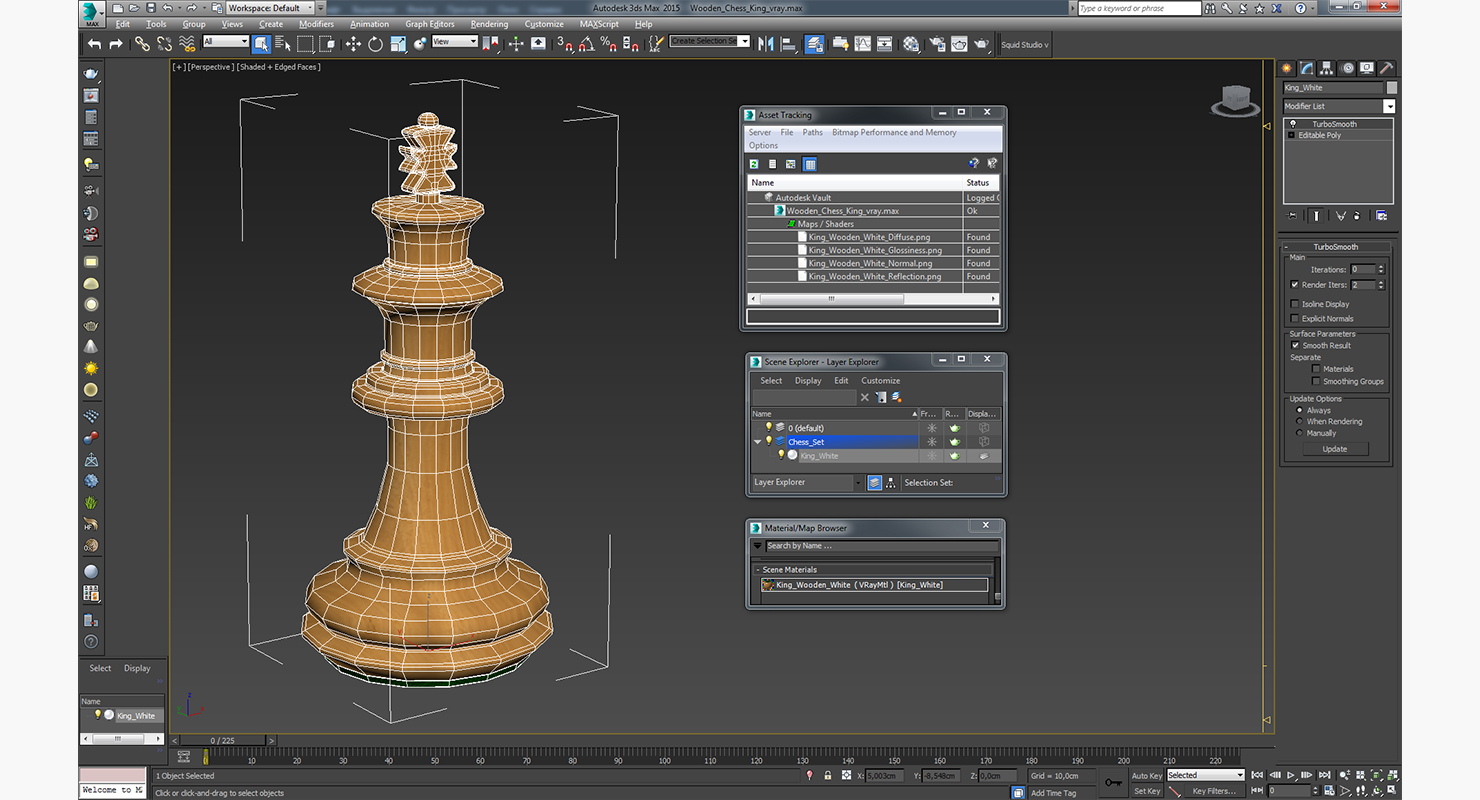The height and width of the screenshot is (800, 1480).
Task: Toggle the Smooth Result checkbox
Action: coord(1295,345)
